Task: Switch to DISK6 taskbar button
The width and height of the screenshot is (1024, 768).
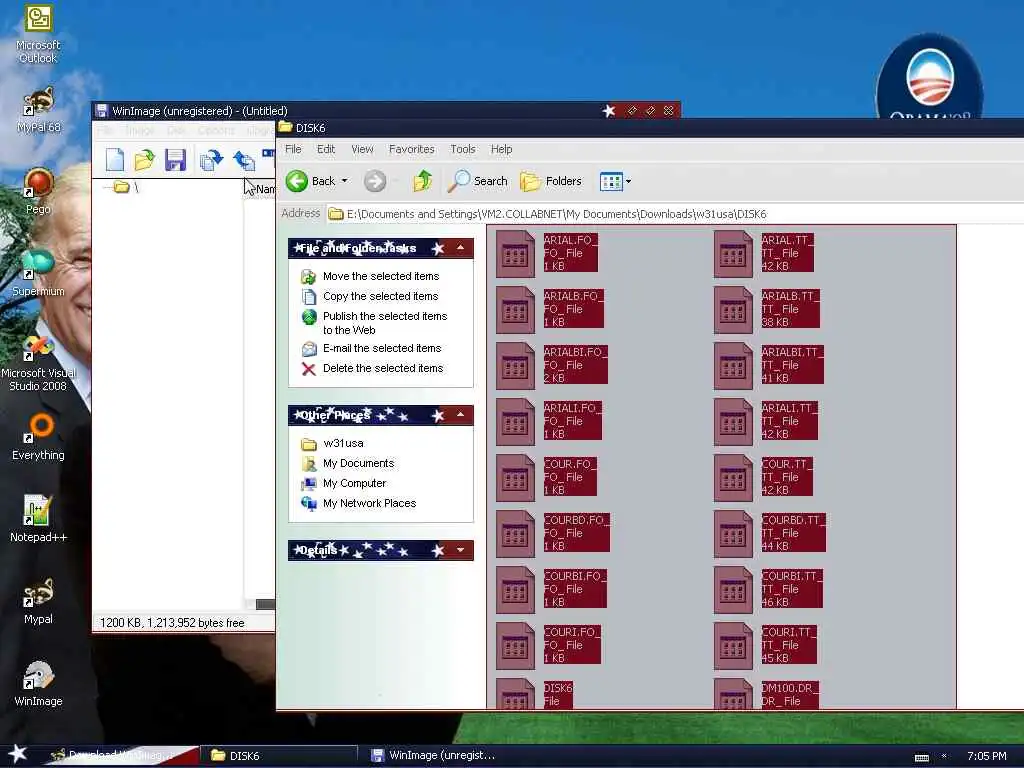Action: [x=279, y=756]
